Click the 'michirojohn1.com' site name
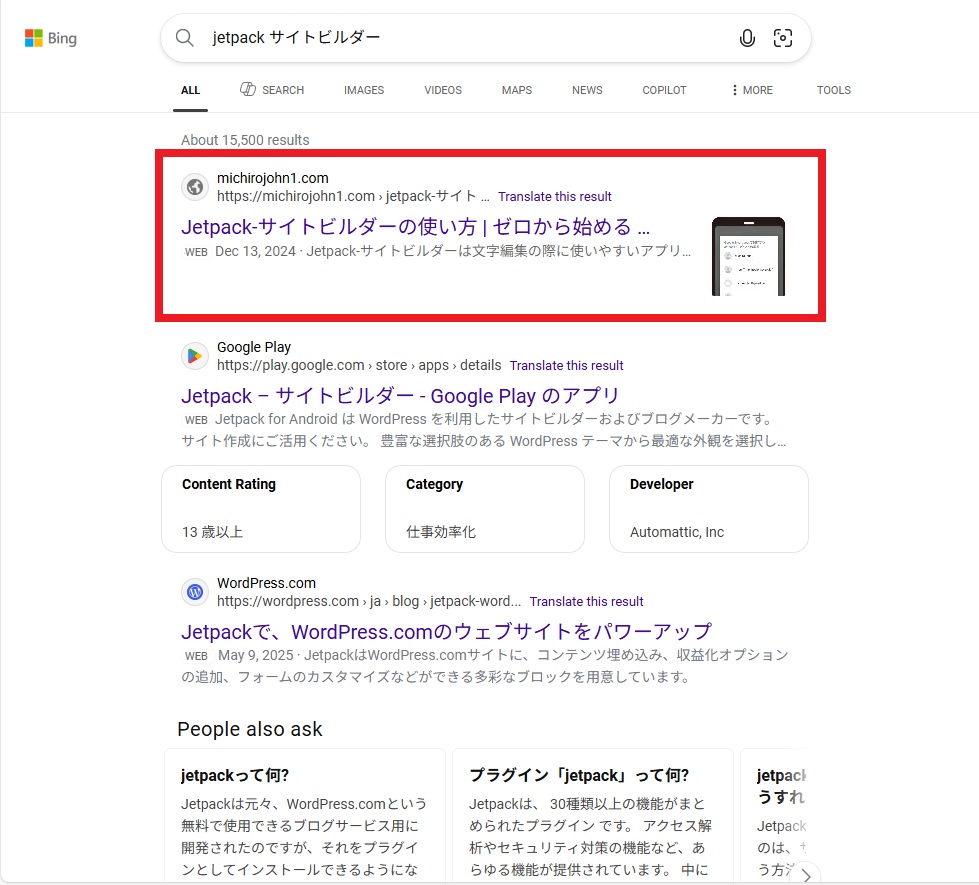The width and height of the screenshot is (979, 885). [273, 178]
